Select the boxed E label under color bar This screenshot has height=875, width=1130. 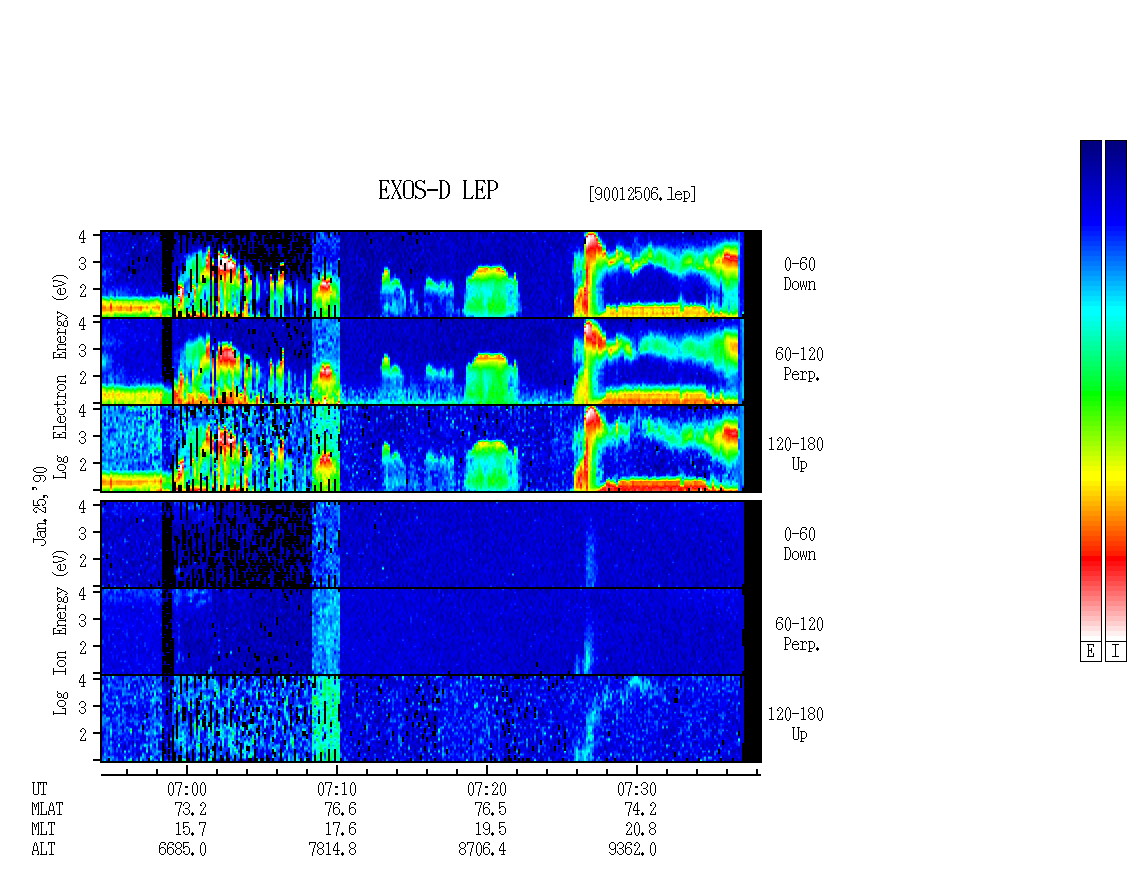(1090, 652)
